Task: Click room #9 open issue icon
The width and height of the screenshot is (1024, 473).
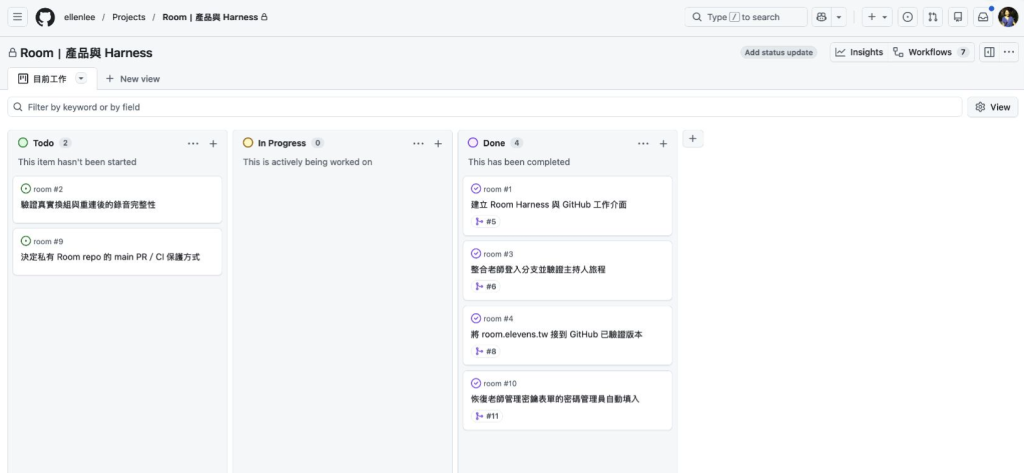Action: tap(26, 241)
